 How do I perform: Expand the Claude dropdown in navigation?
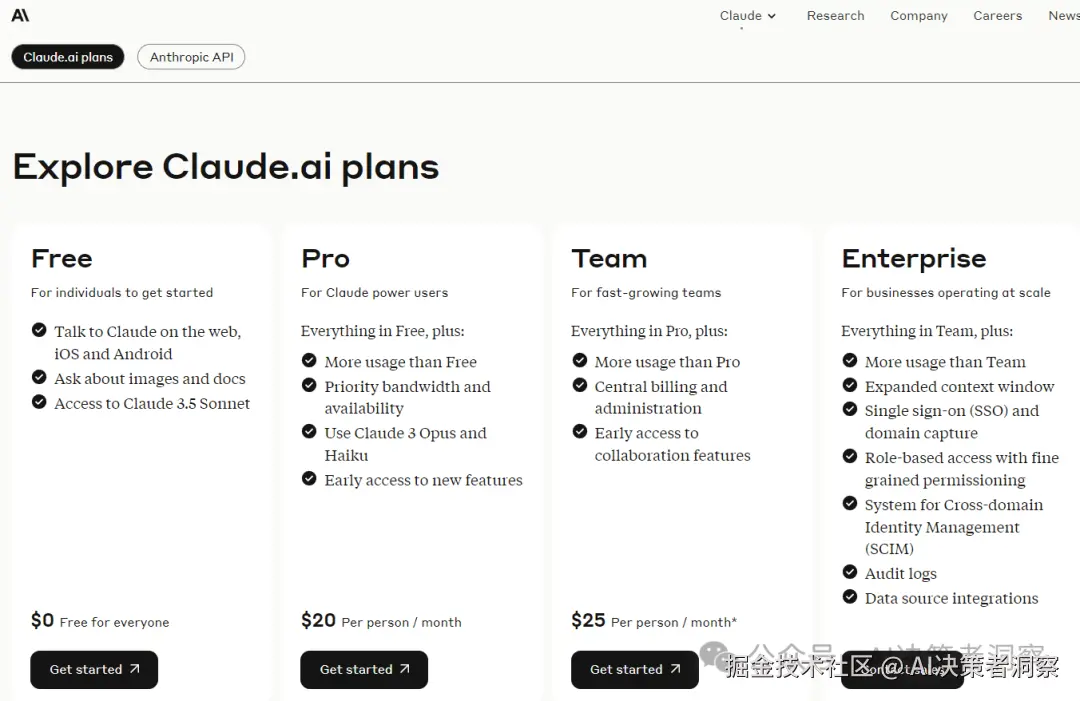[x=748, y=16]
